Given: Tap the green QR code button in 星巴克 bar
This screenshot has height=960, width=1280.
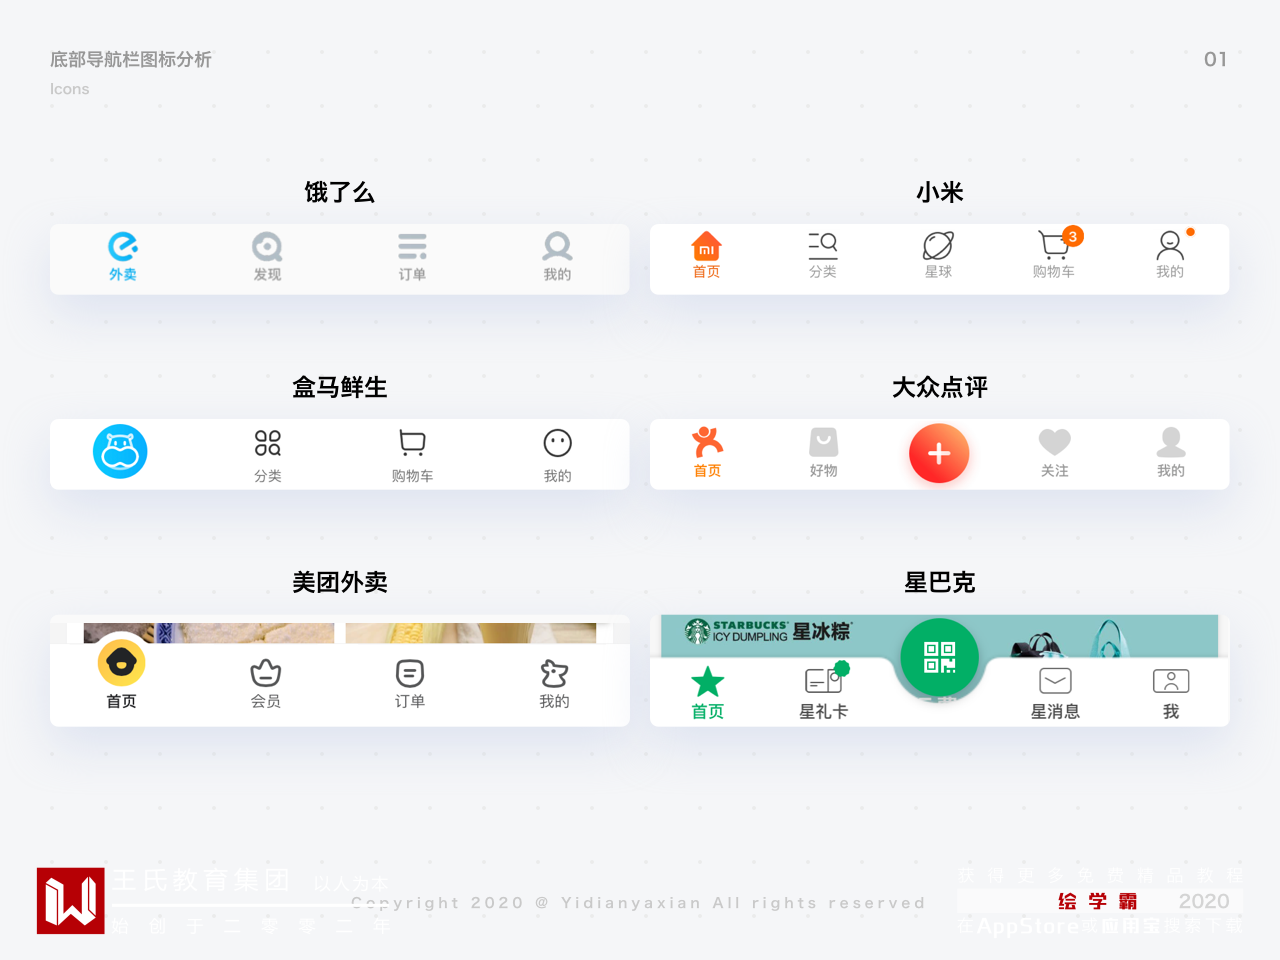Looking at the screenshot, I should click(939, 657).
